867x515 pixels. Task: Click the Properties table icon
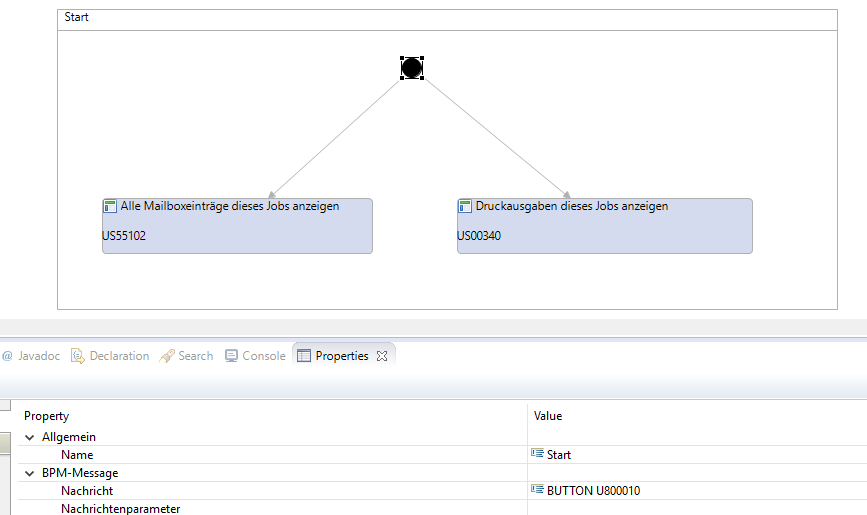coord(304,356)
